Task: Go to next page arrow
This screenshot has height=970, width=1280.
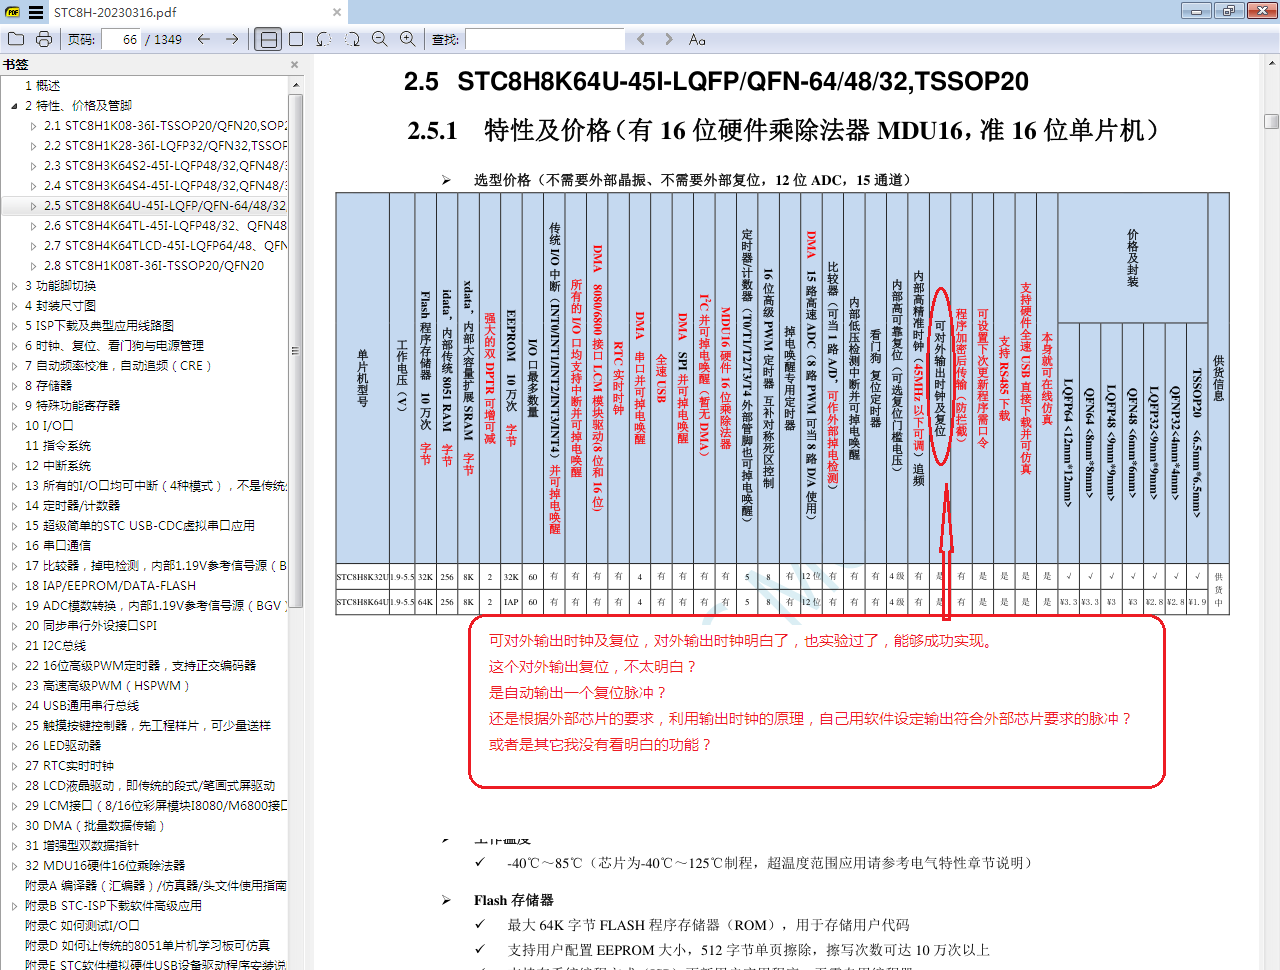Action: [232, 39]
